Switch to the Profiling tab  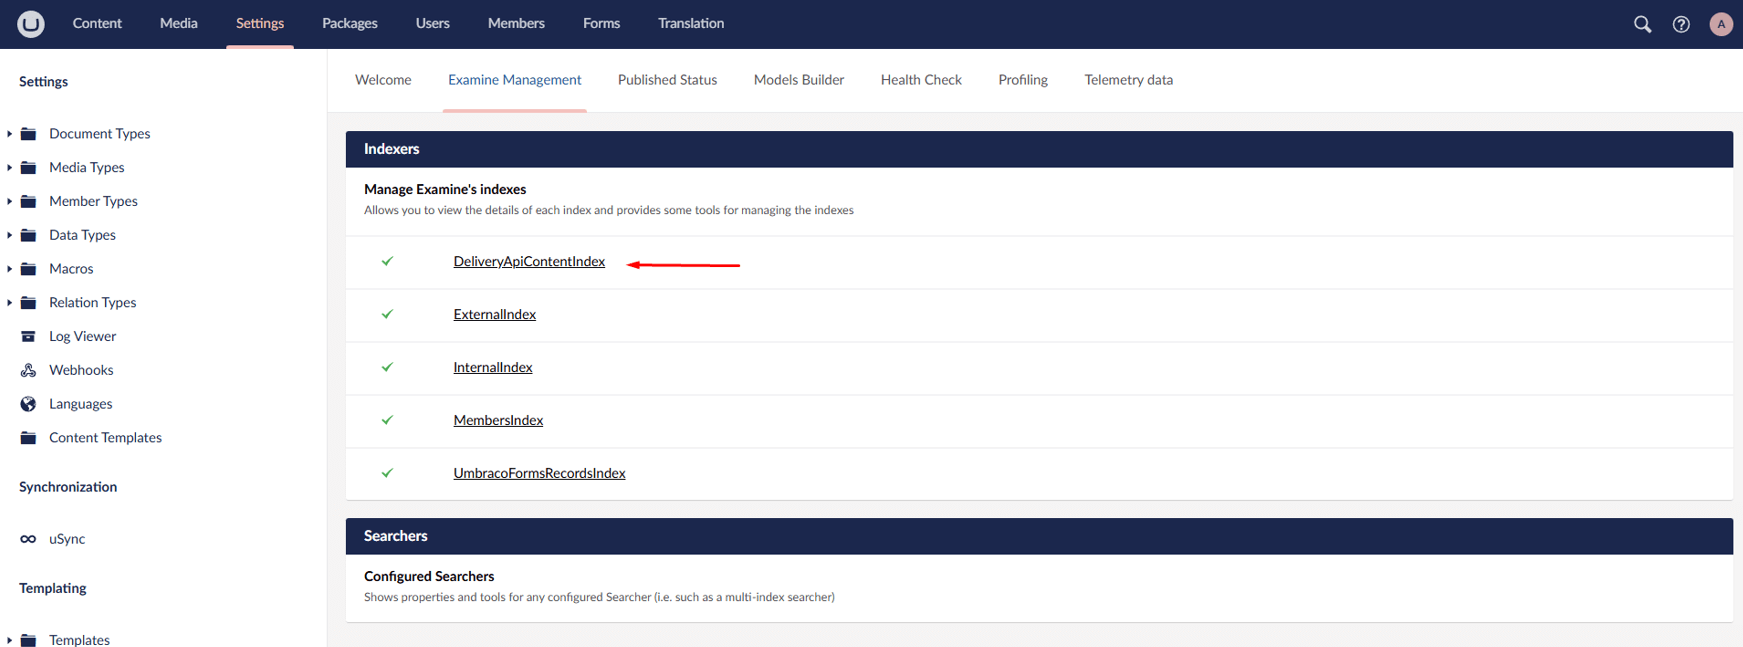point(1023,80)
